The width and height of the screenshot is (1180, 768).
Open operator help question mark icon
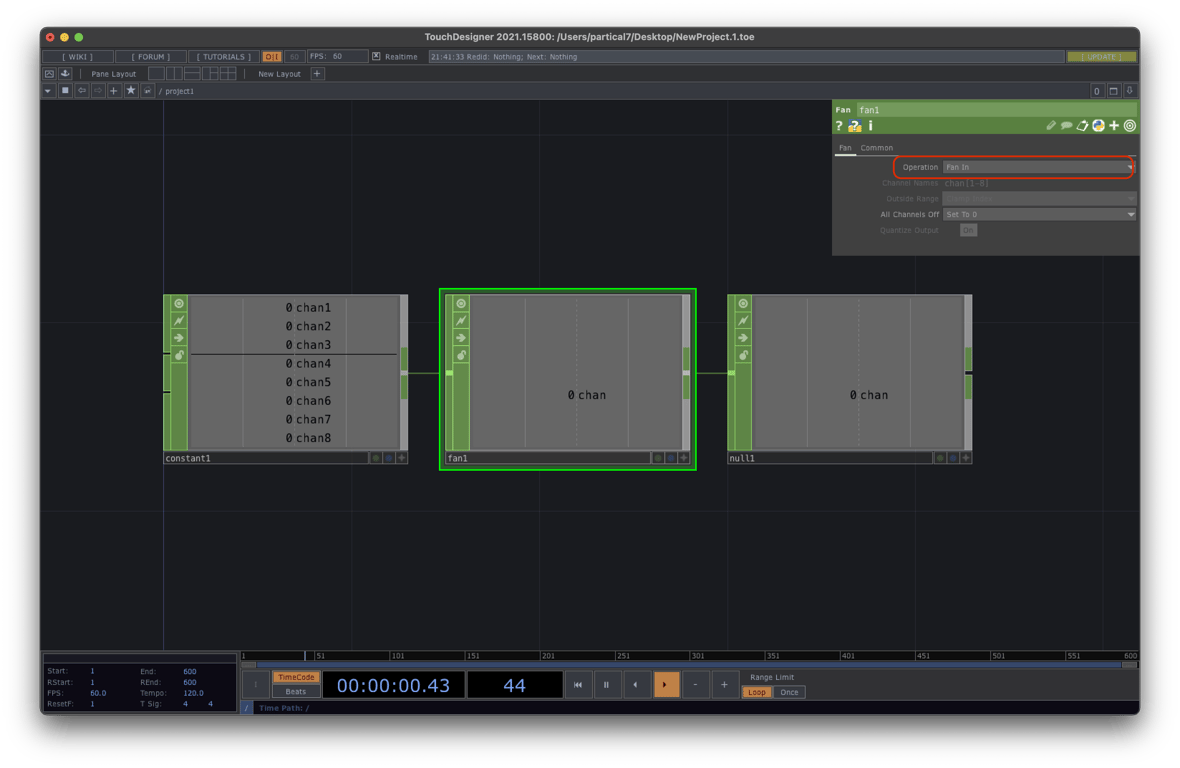click(839, 126)
